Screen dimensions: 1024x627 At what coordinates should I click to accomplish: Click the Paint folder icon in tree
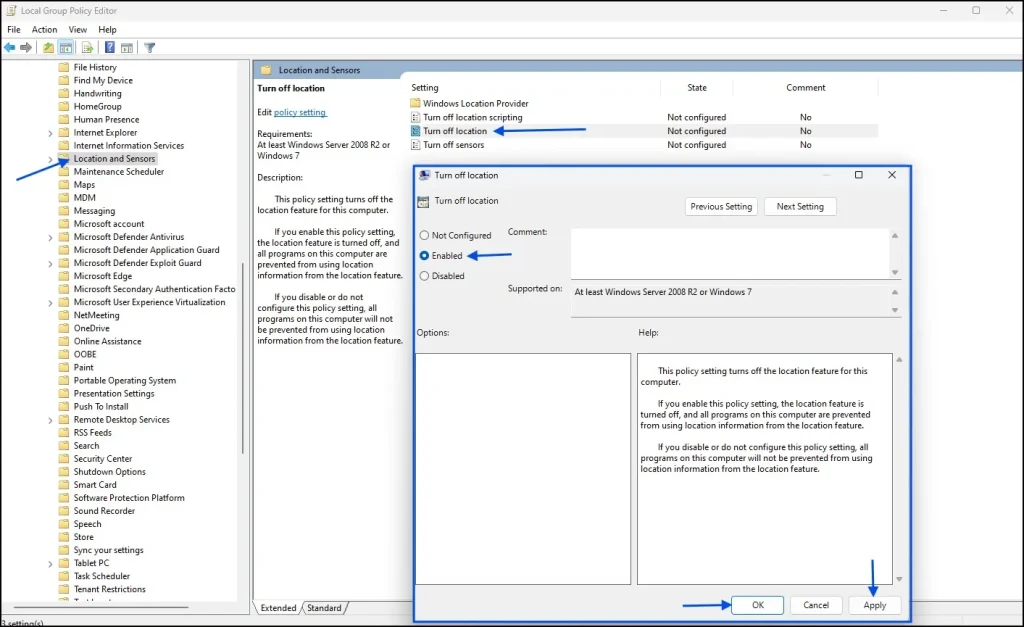pos(63,367)
